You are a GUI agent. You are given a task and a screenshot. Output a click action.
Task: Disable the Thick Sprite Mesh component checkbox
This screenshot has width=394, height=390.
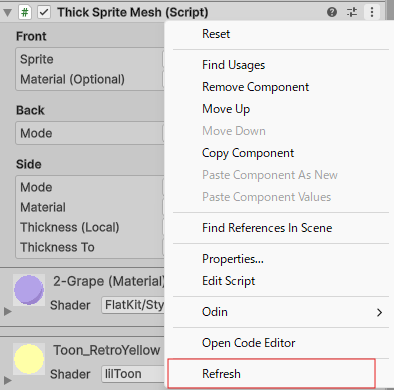44,13
